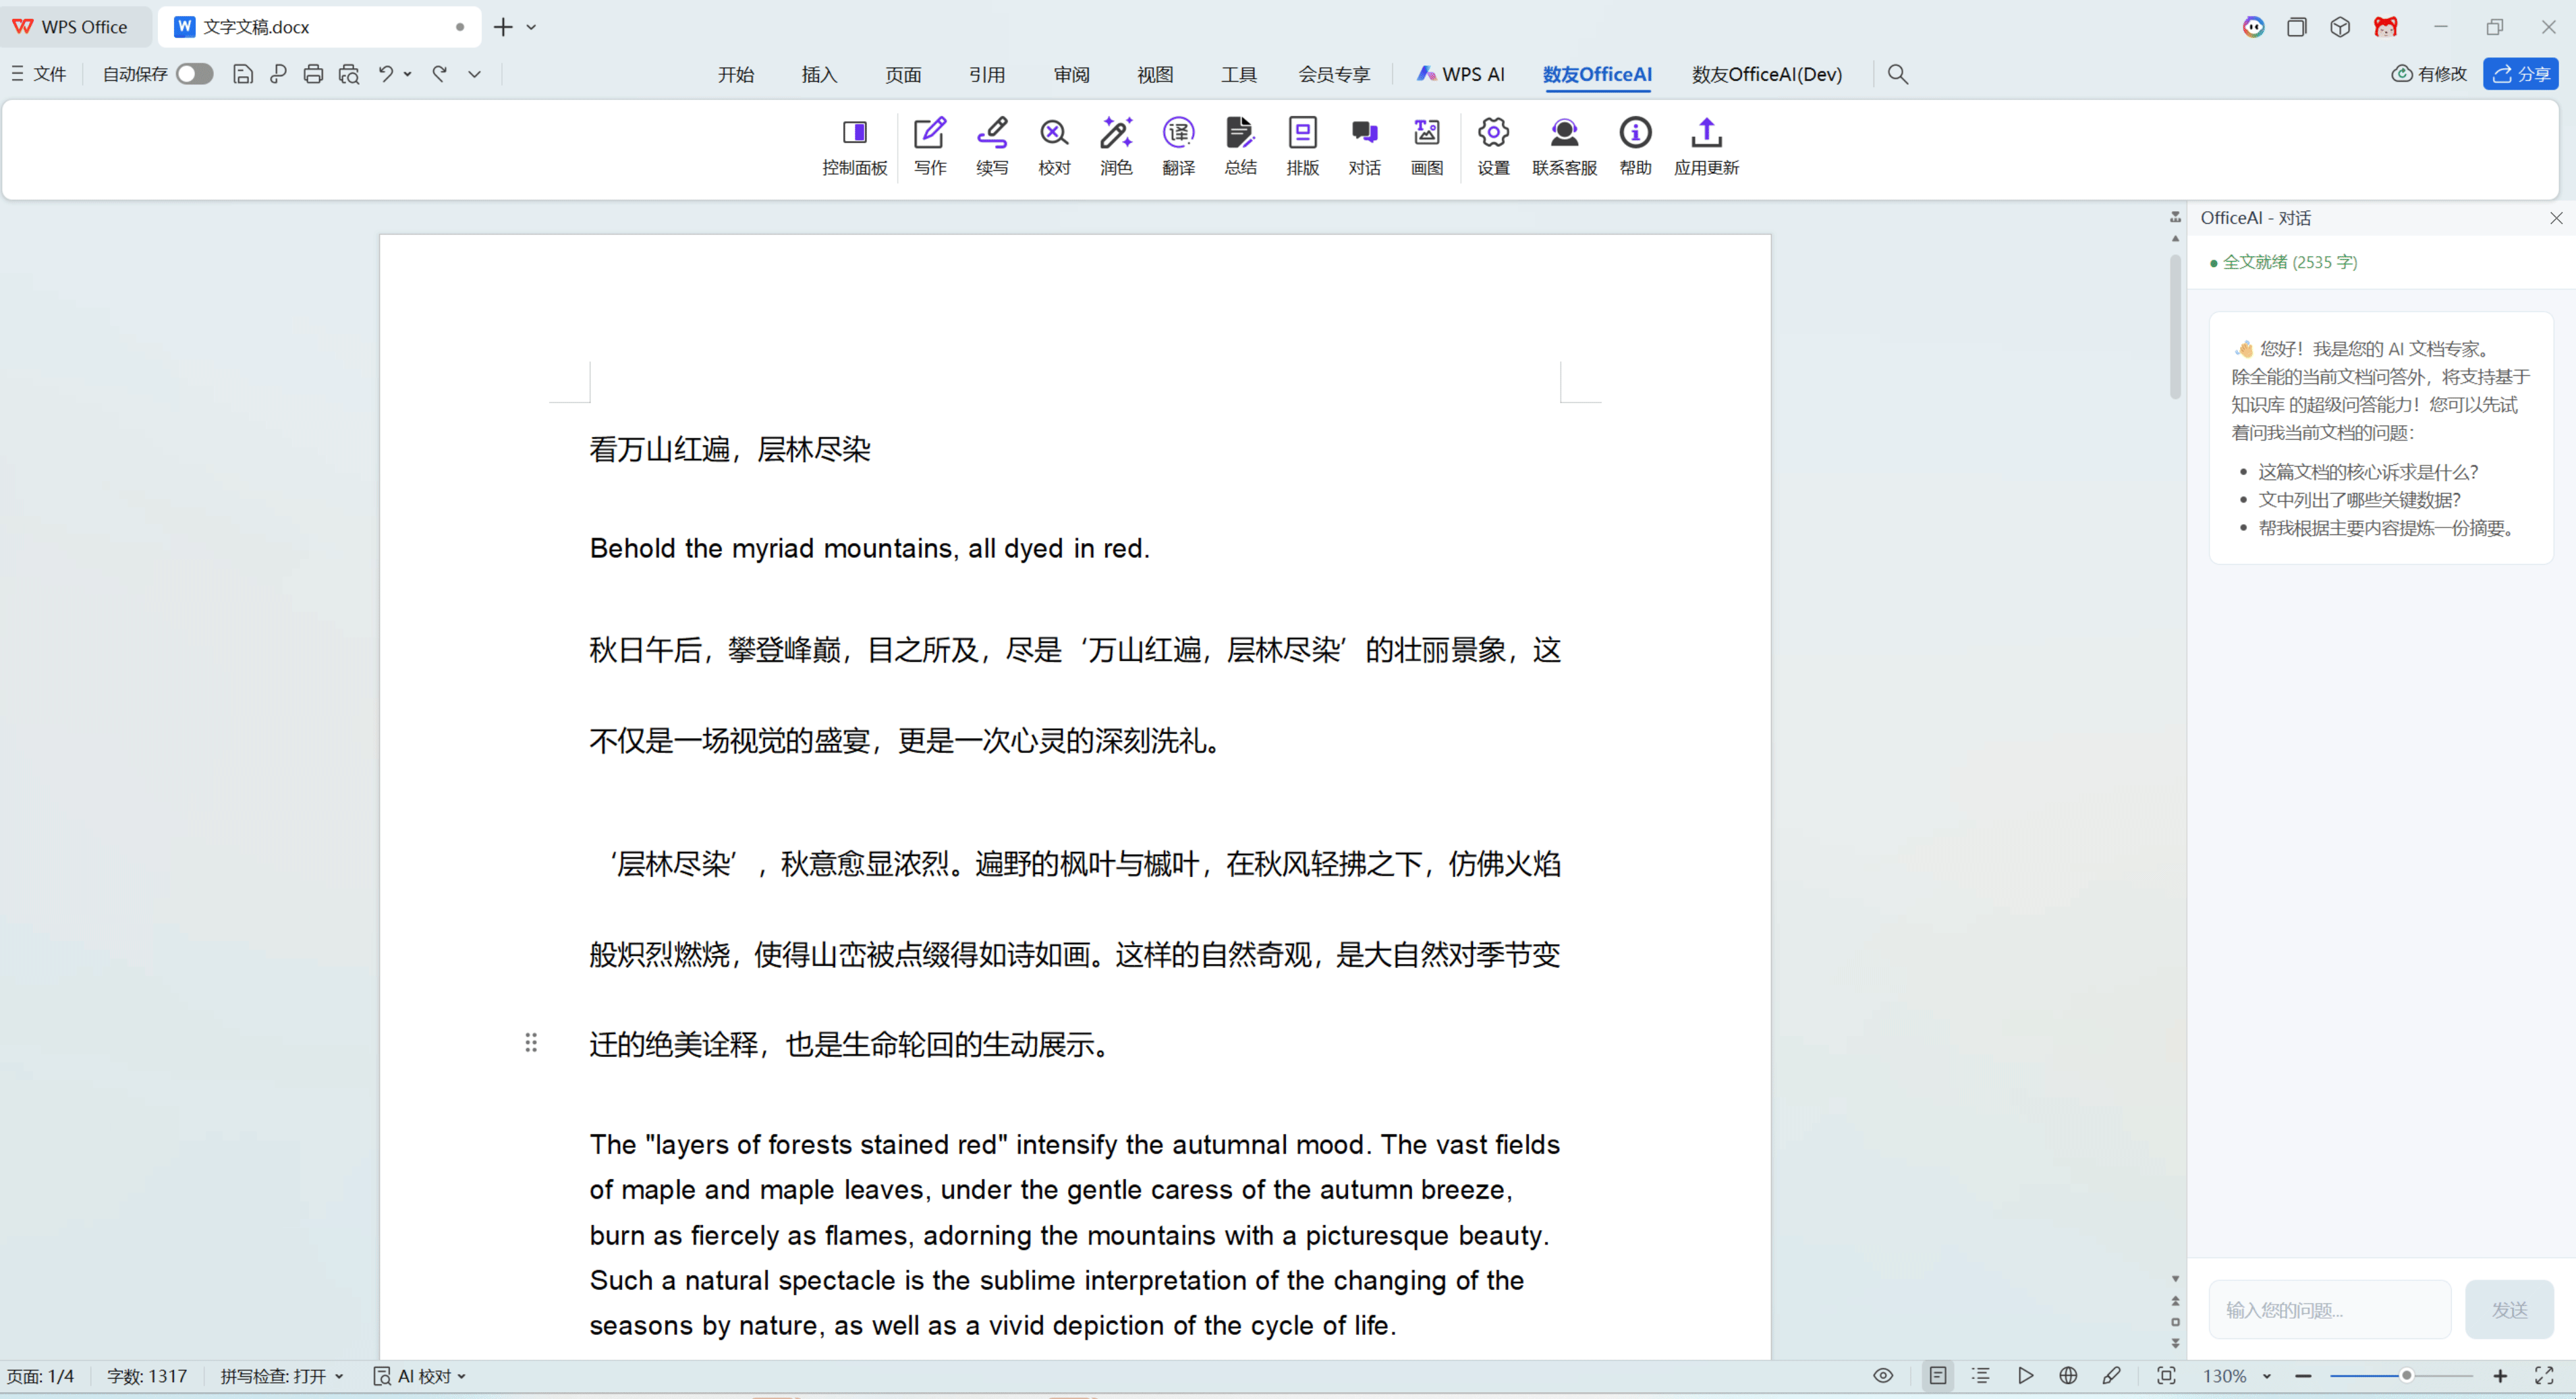Expand the 拼写检查 dropdown
The width and height of the screenshot is (2576, 1399).
(339, 1377)
